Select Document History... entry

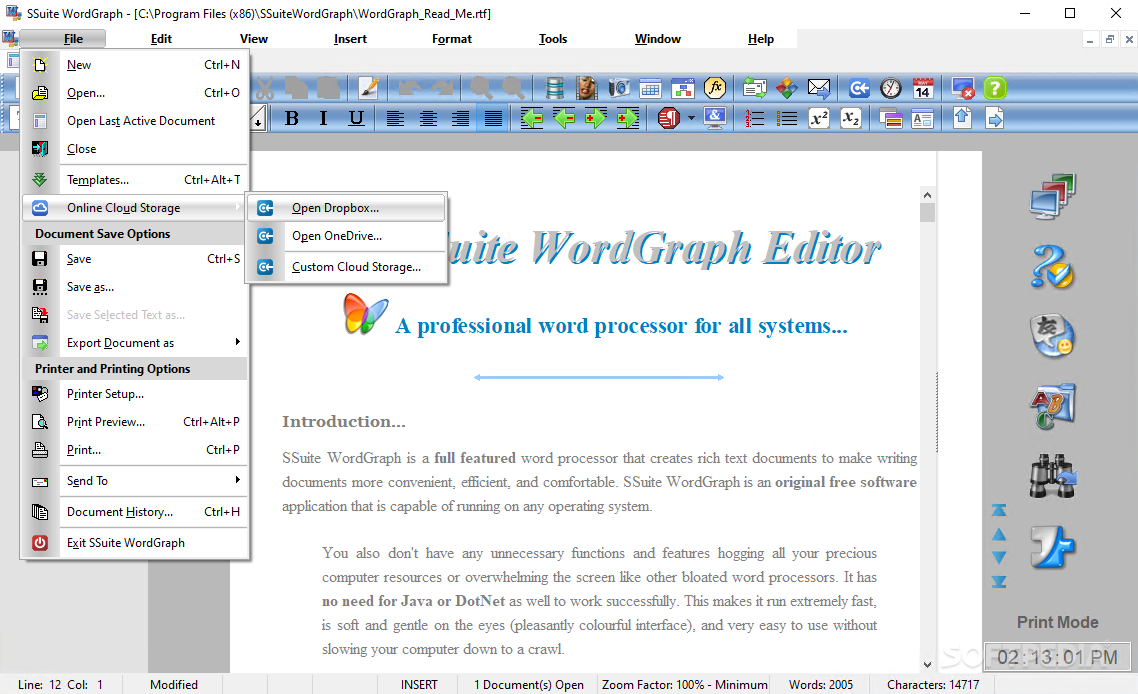click(135, 512)
